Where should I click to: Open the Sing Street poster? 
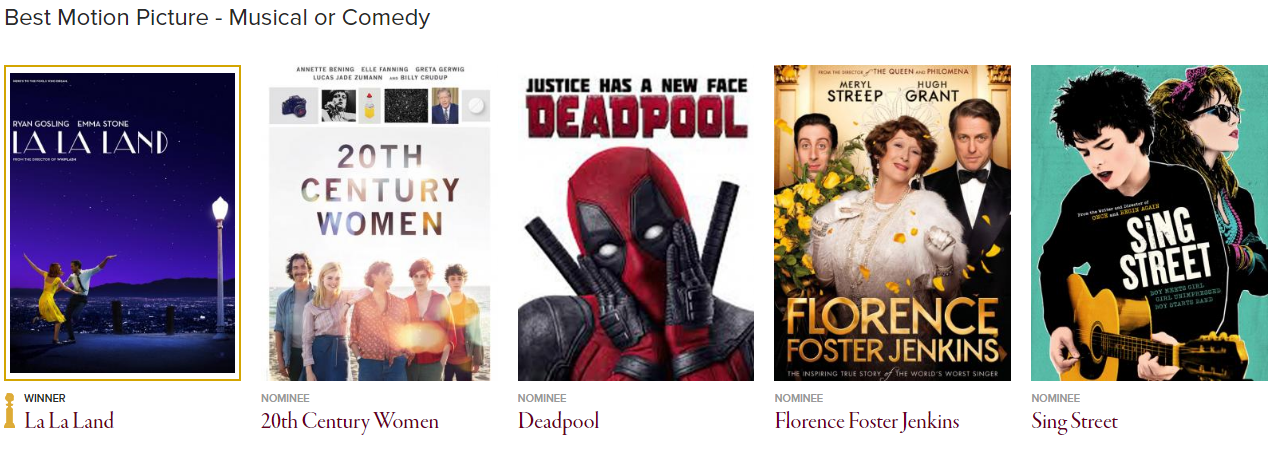1149,223
